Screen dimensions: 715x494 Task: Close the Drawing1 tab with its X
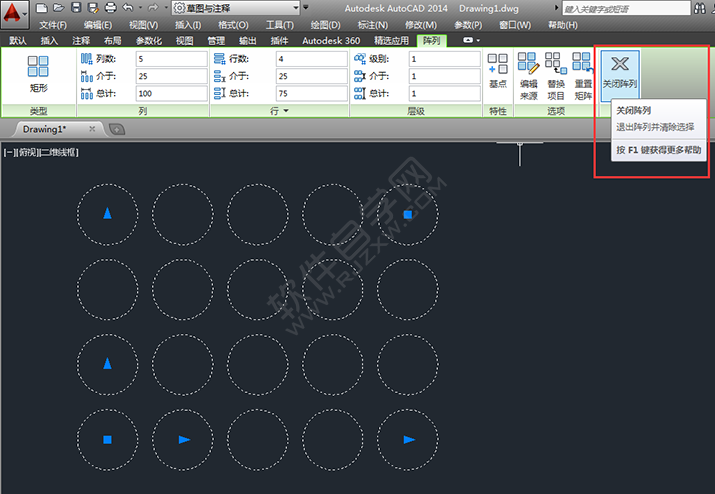click(92, 129)
